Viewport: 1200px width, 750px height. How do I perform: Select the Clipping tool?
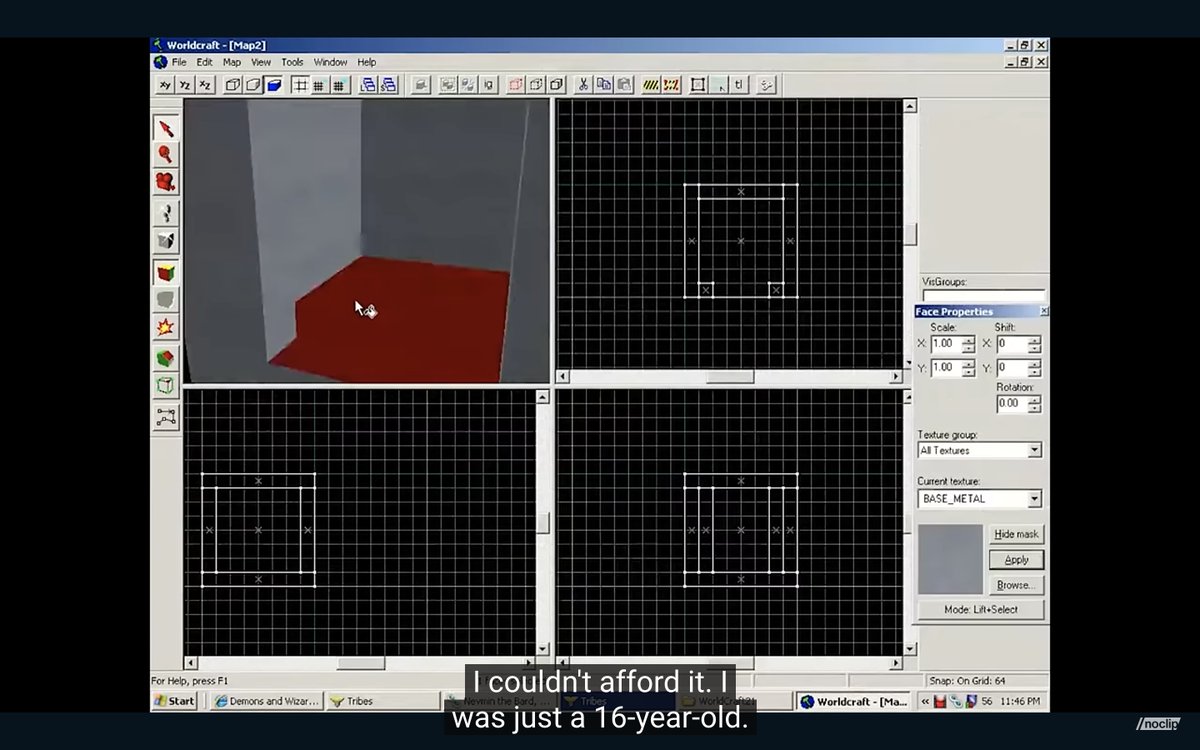point(166,357)
